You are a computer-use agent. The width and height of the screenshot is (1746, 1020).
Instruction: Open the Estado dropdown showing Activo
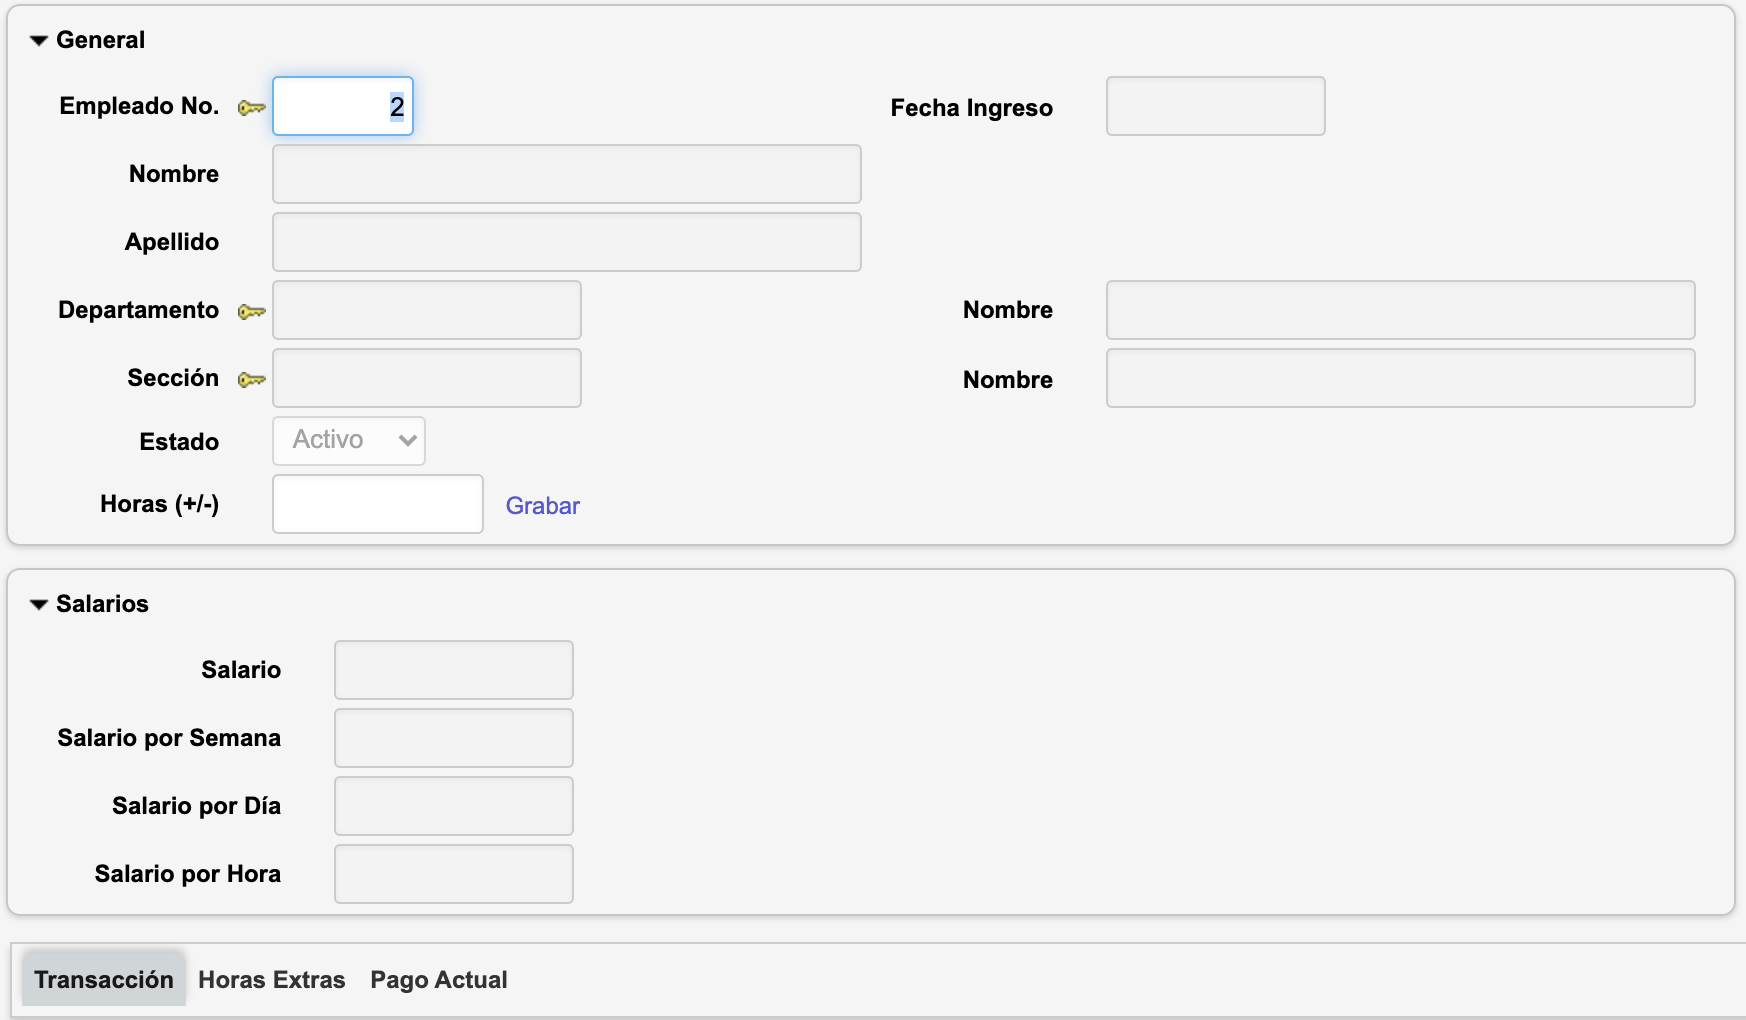pyautogui.click(x=349, y=441)
